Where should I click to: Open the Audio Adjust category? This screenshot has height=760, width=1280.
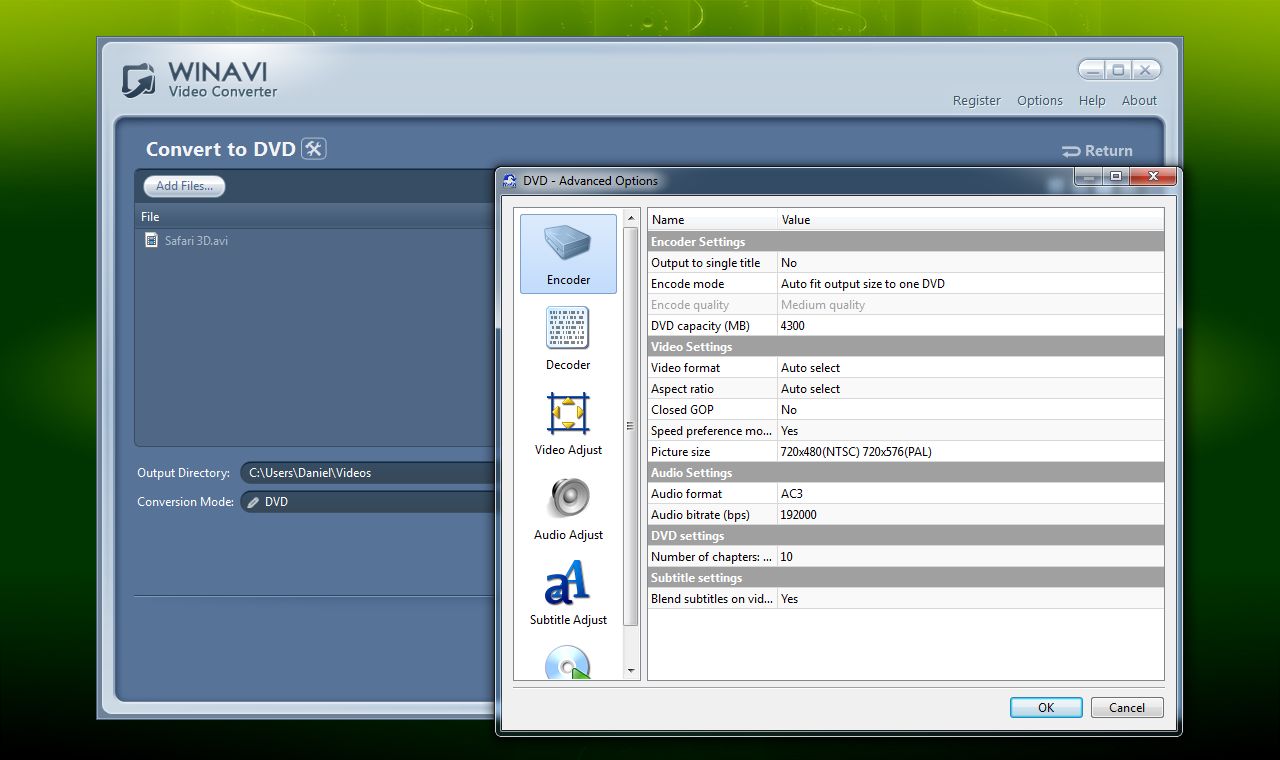(x=568, y=509)
